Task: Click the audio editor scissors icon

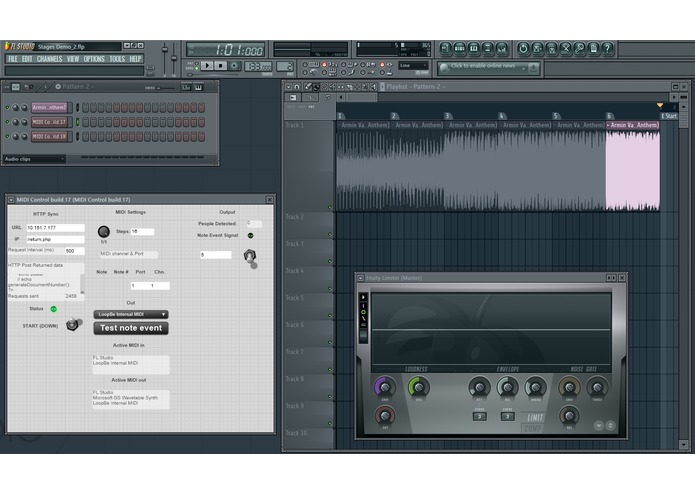Action: tap(566, 48)
